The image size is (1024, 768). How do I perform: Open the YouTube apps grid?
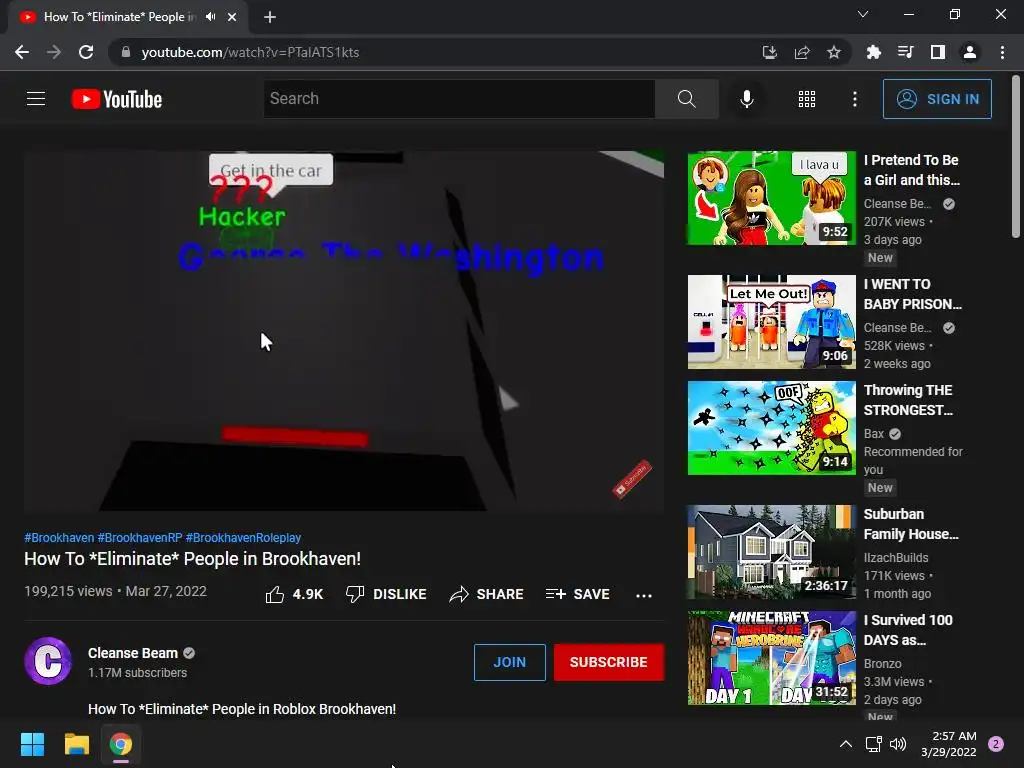click(x=807, y=99)
